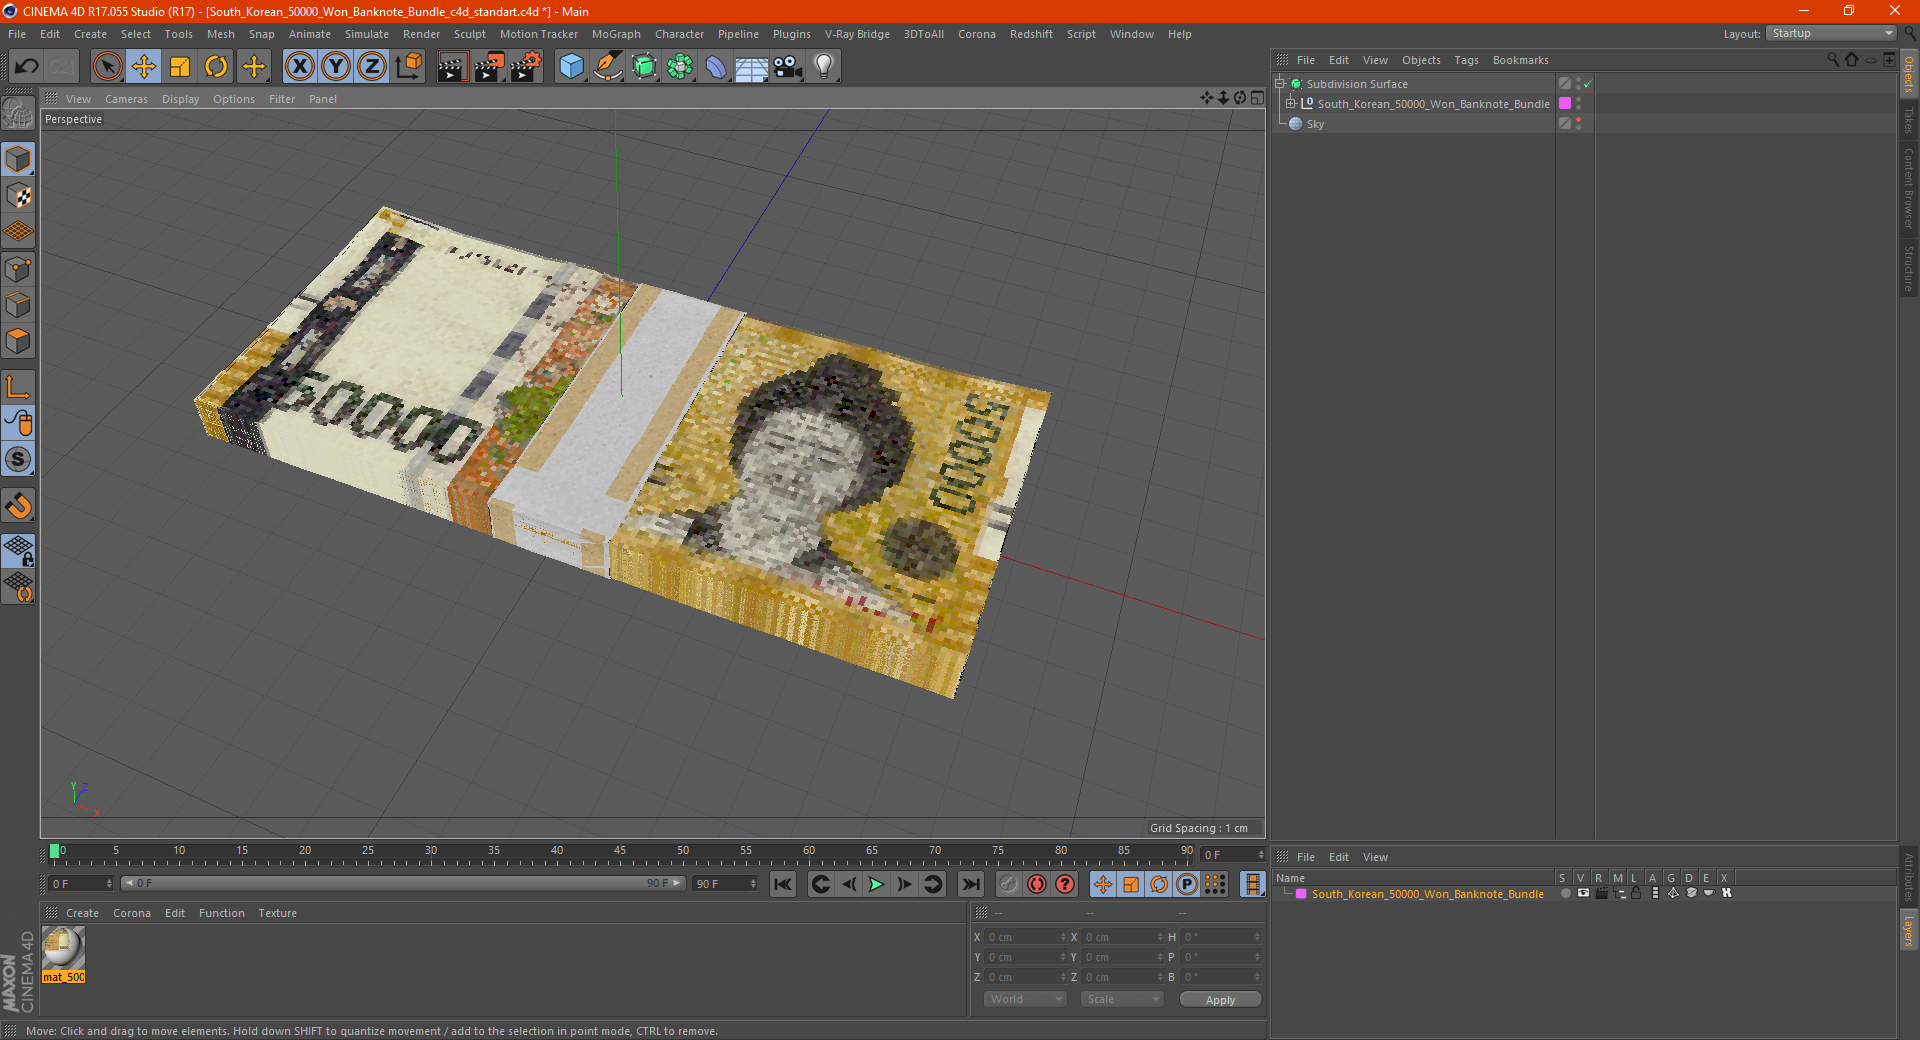Enable Axis mode in left sidebar

(x=18, y=387)
